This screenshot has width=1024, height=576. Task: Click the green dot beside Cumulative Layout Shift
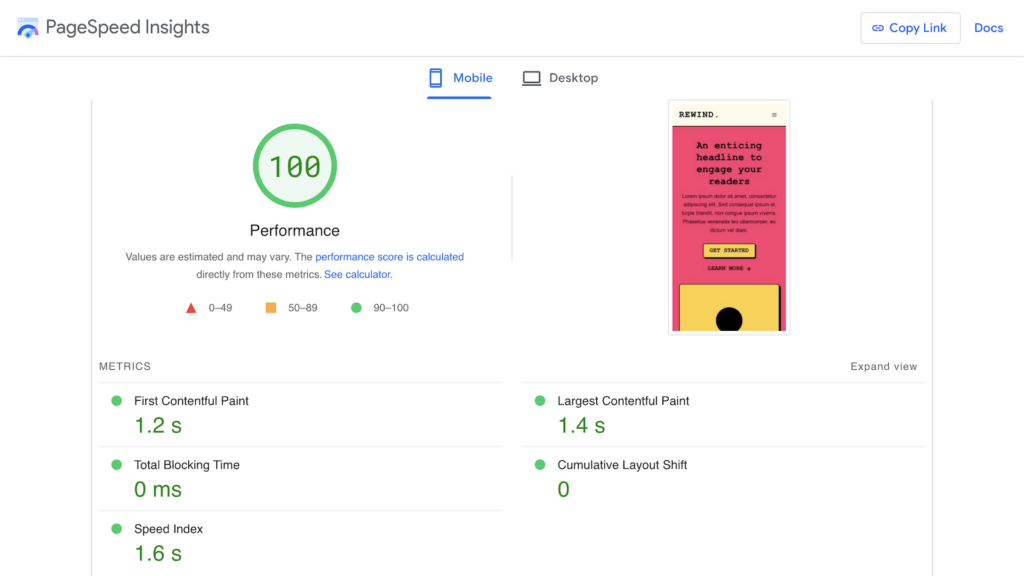540,464
